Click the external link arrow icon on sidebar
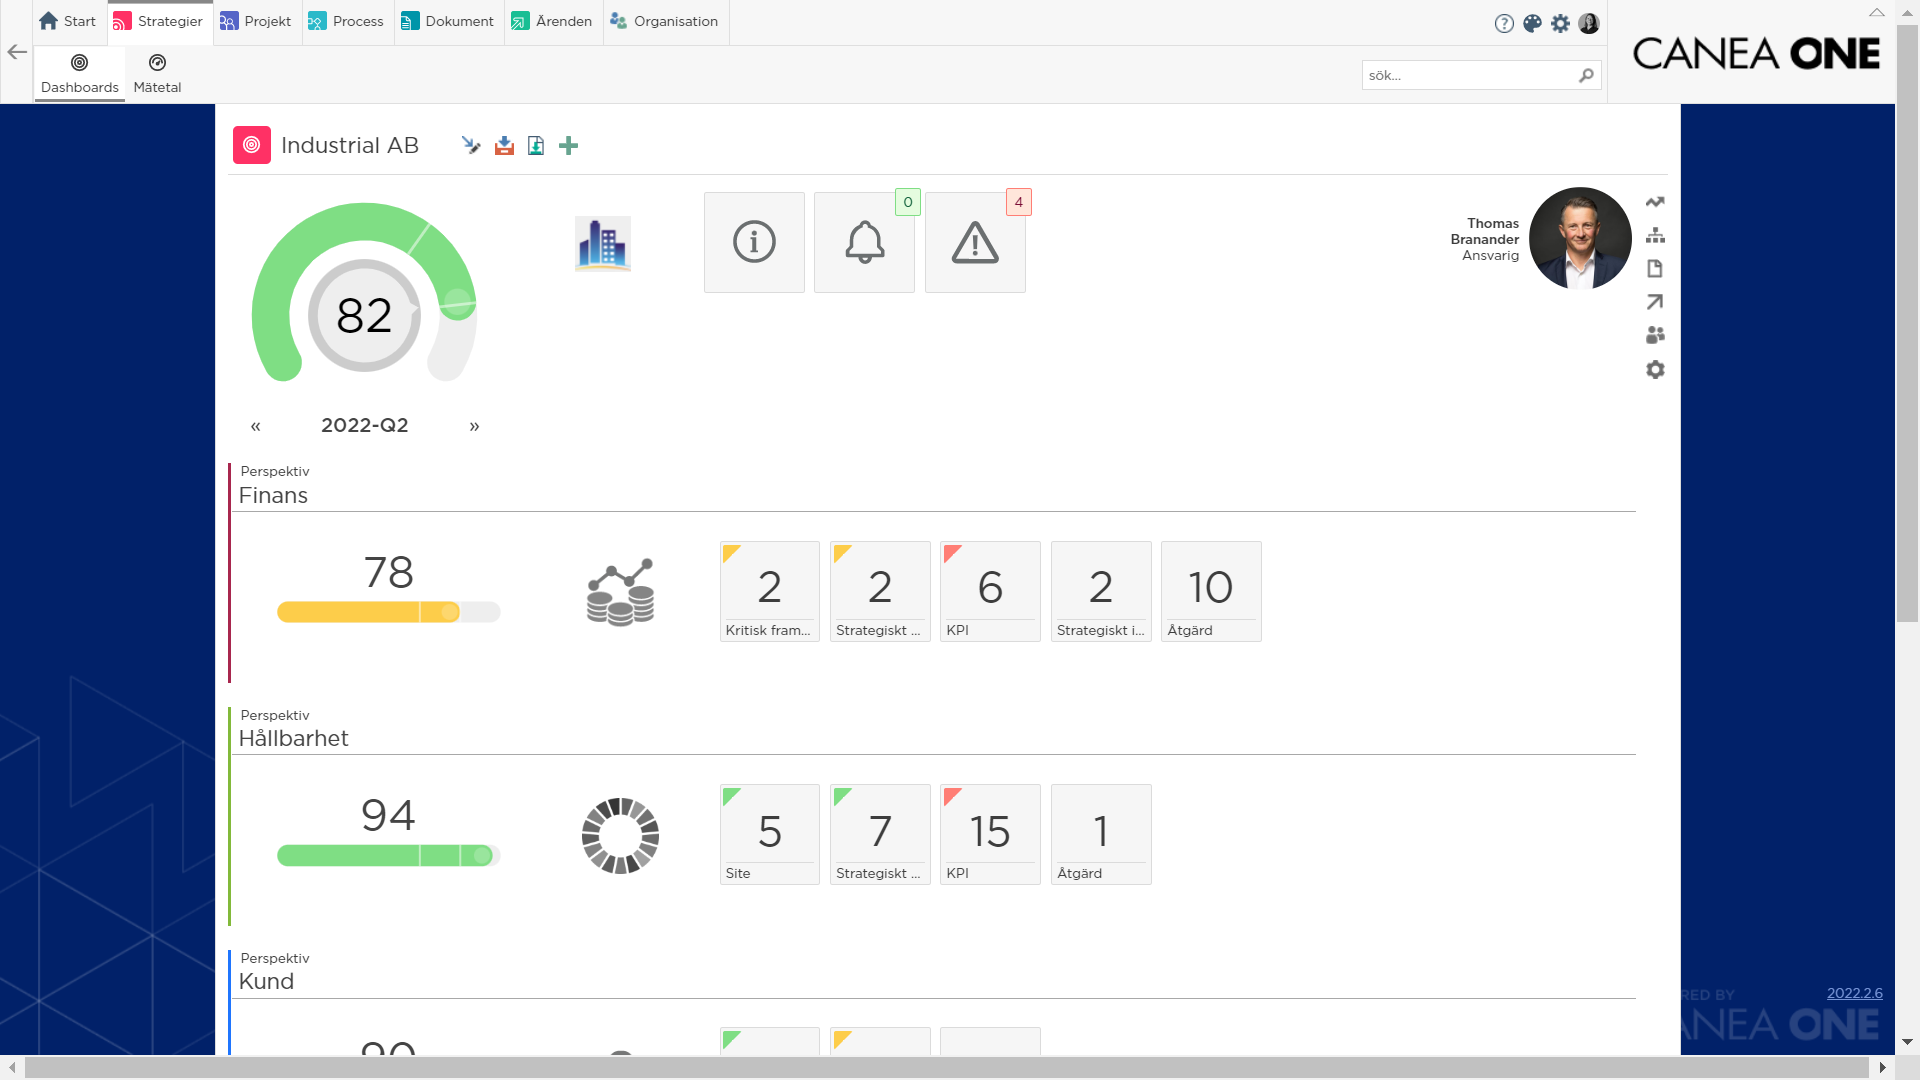 point(1656,301)
